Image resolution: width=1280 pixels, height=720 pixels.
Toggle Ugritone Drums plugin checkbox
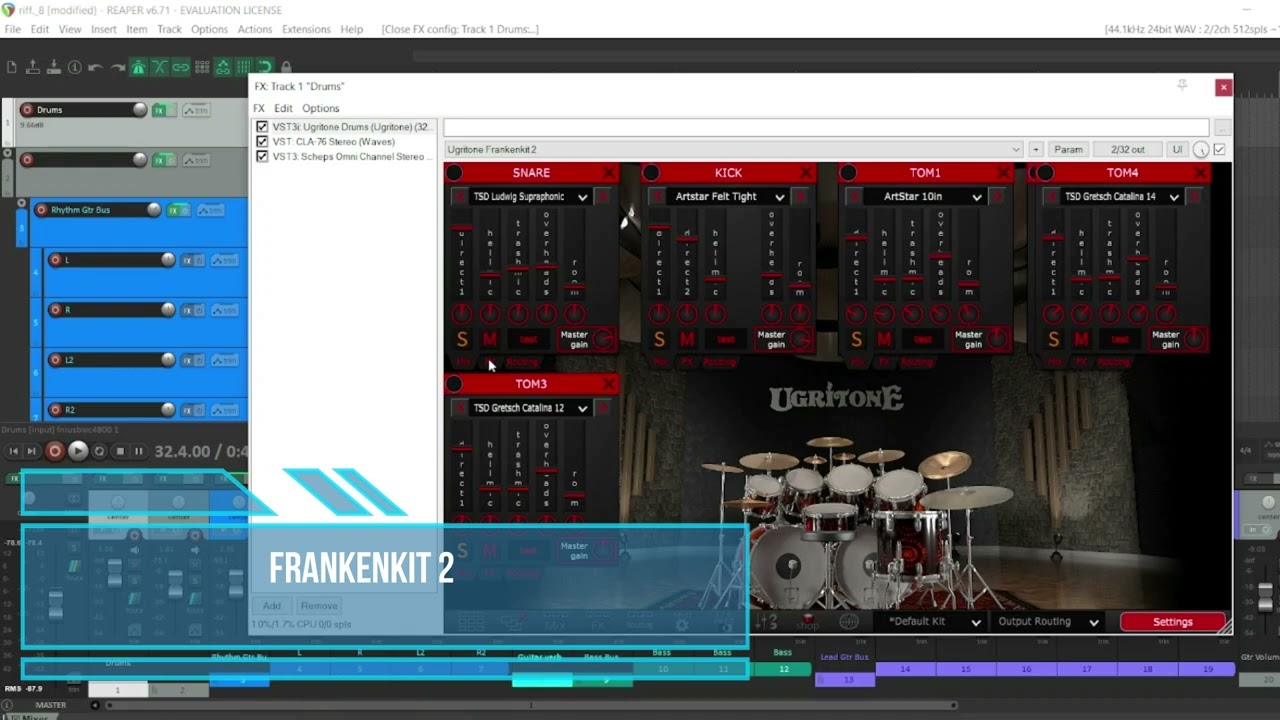coord(262,127)
